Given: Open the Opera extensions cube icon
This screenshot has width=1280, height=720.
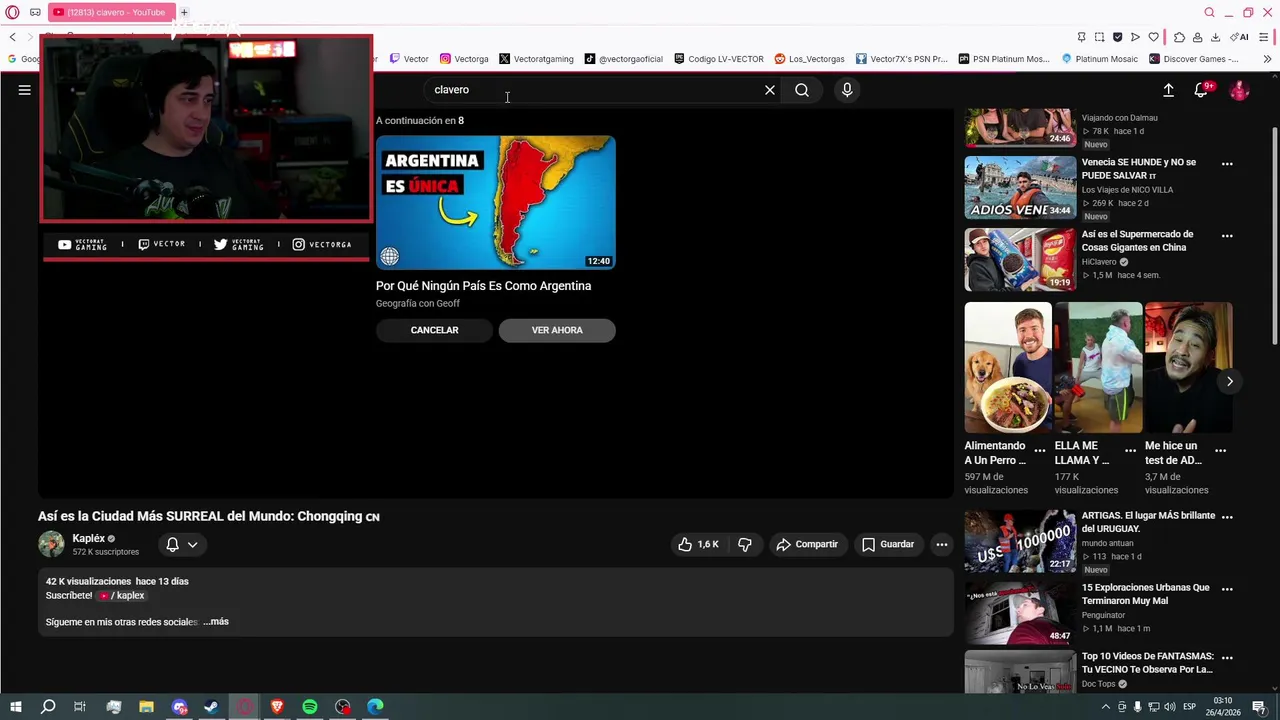Looking at the screenshot, I should tap(1179, 37).
